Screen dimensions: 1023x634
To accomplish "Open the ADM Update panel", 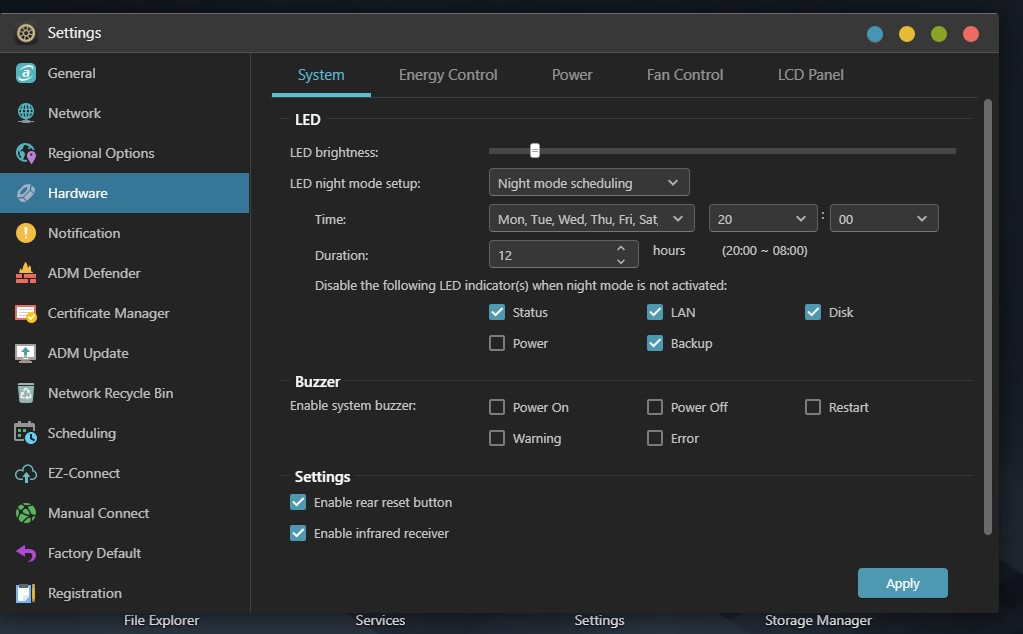I will (24, 353).
